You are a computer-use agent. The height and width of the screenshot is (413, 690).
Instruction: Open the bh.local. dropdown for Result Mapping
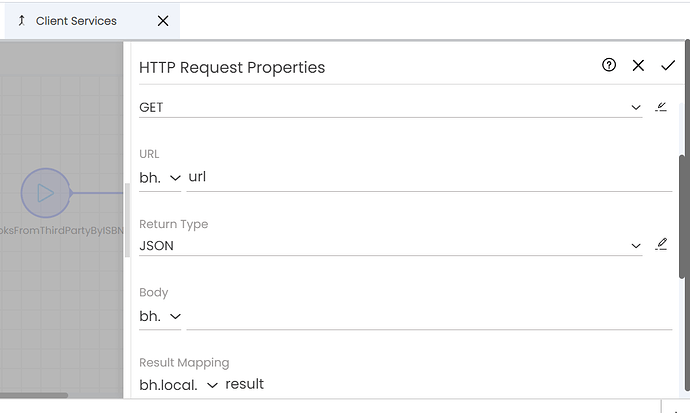[179, 385]
